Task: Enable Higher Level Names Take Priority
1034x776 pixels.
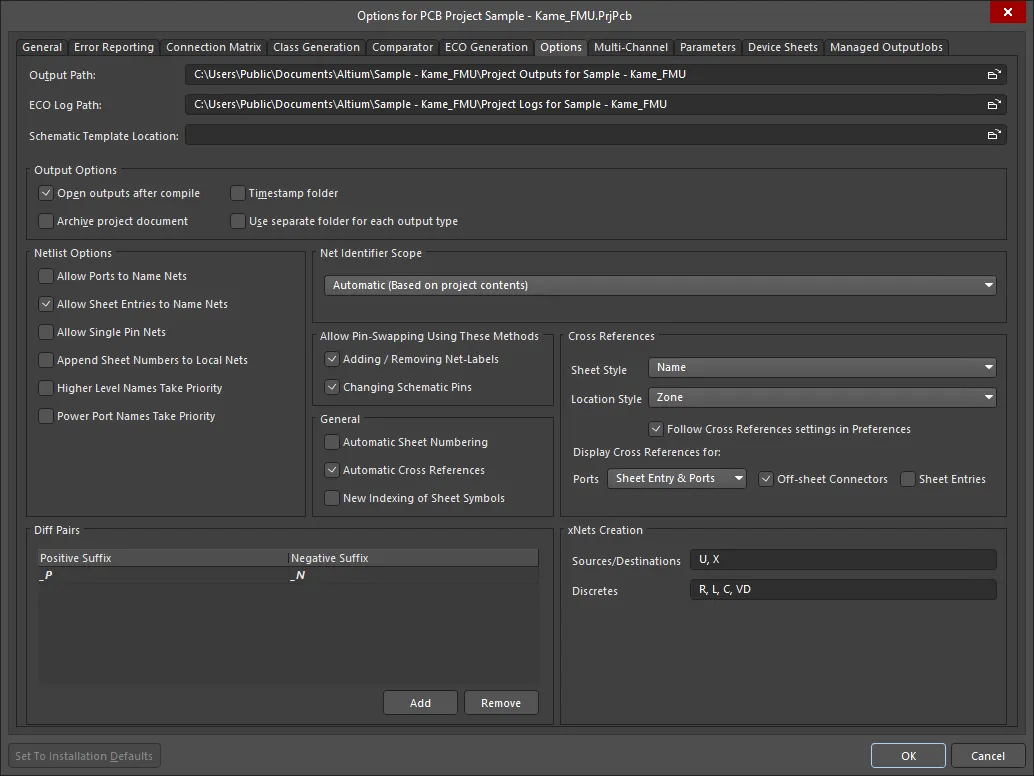Action: (x=46, y=388)
